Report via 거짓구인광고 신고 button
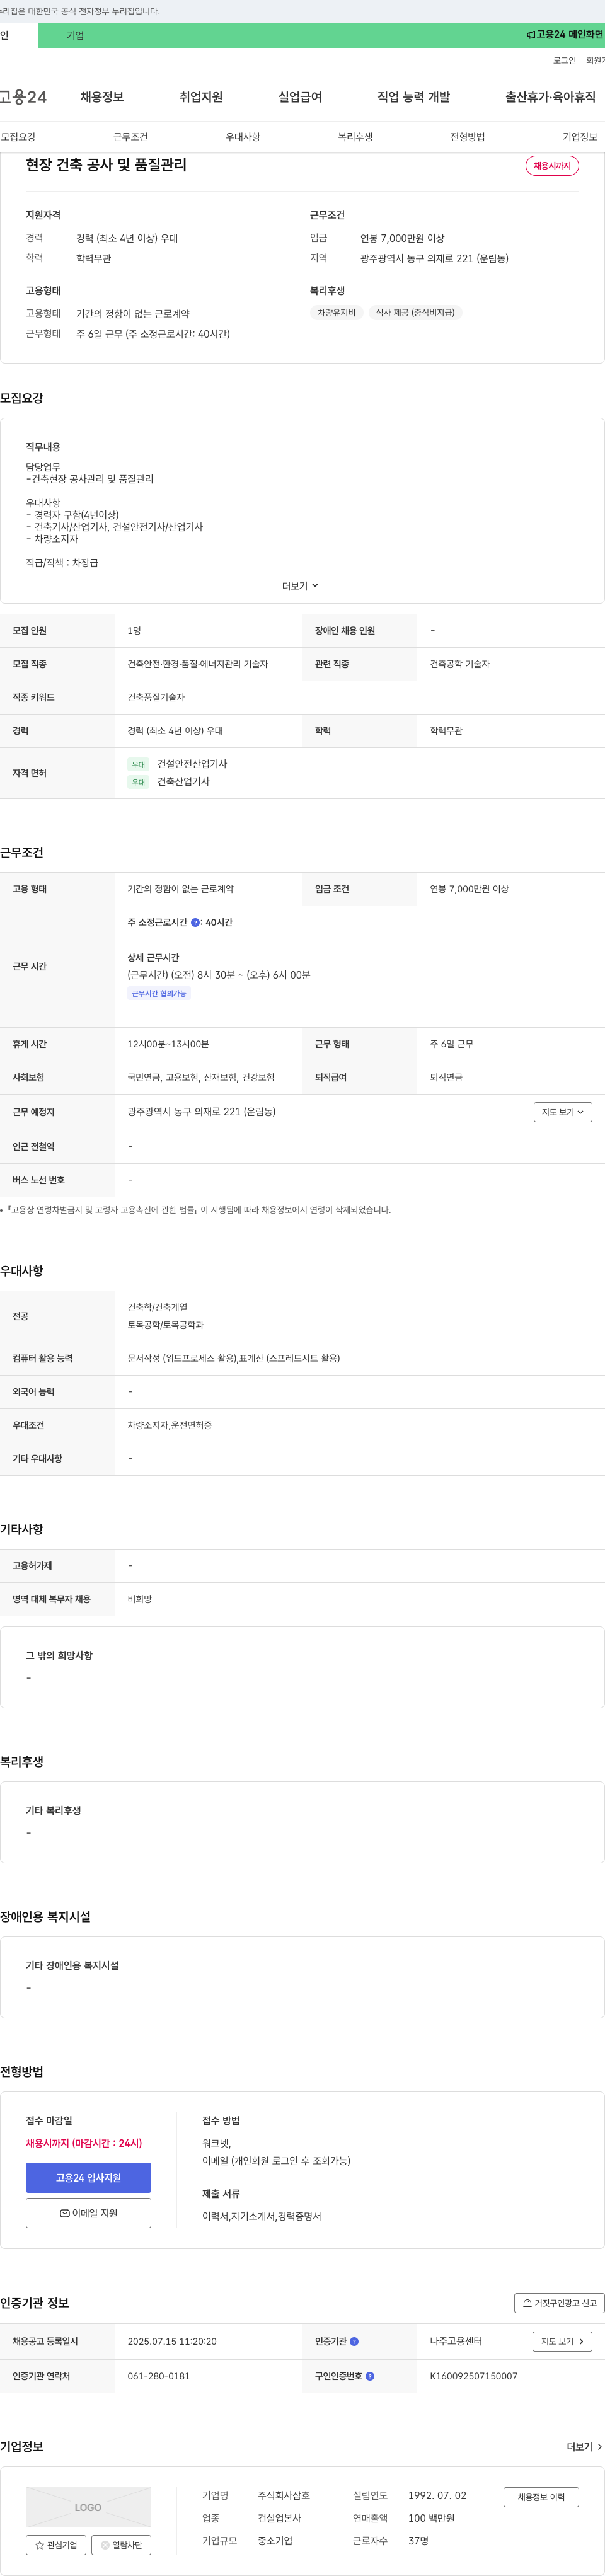 coord(559,2303)
